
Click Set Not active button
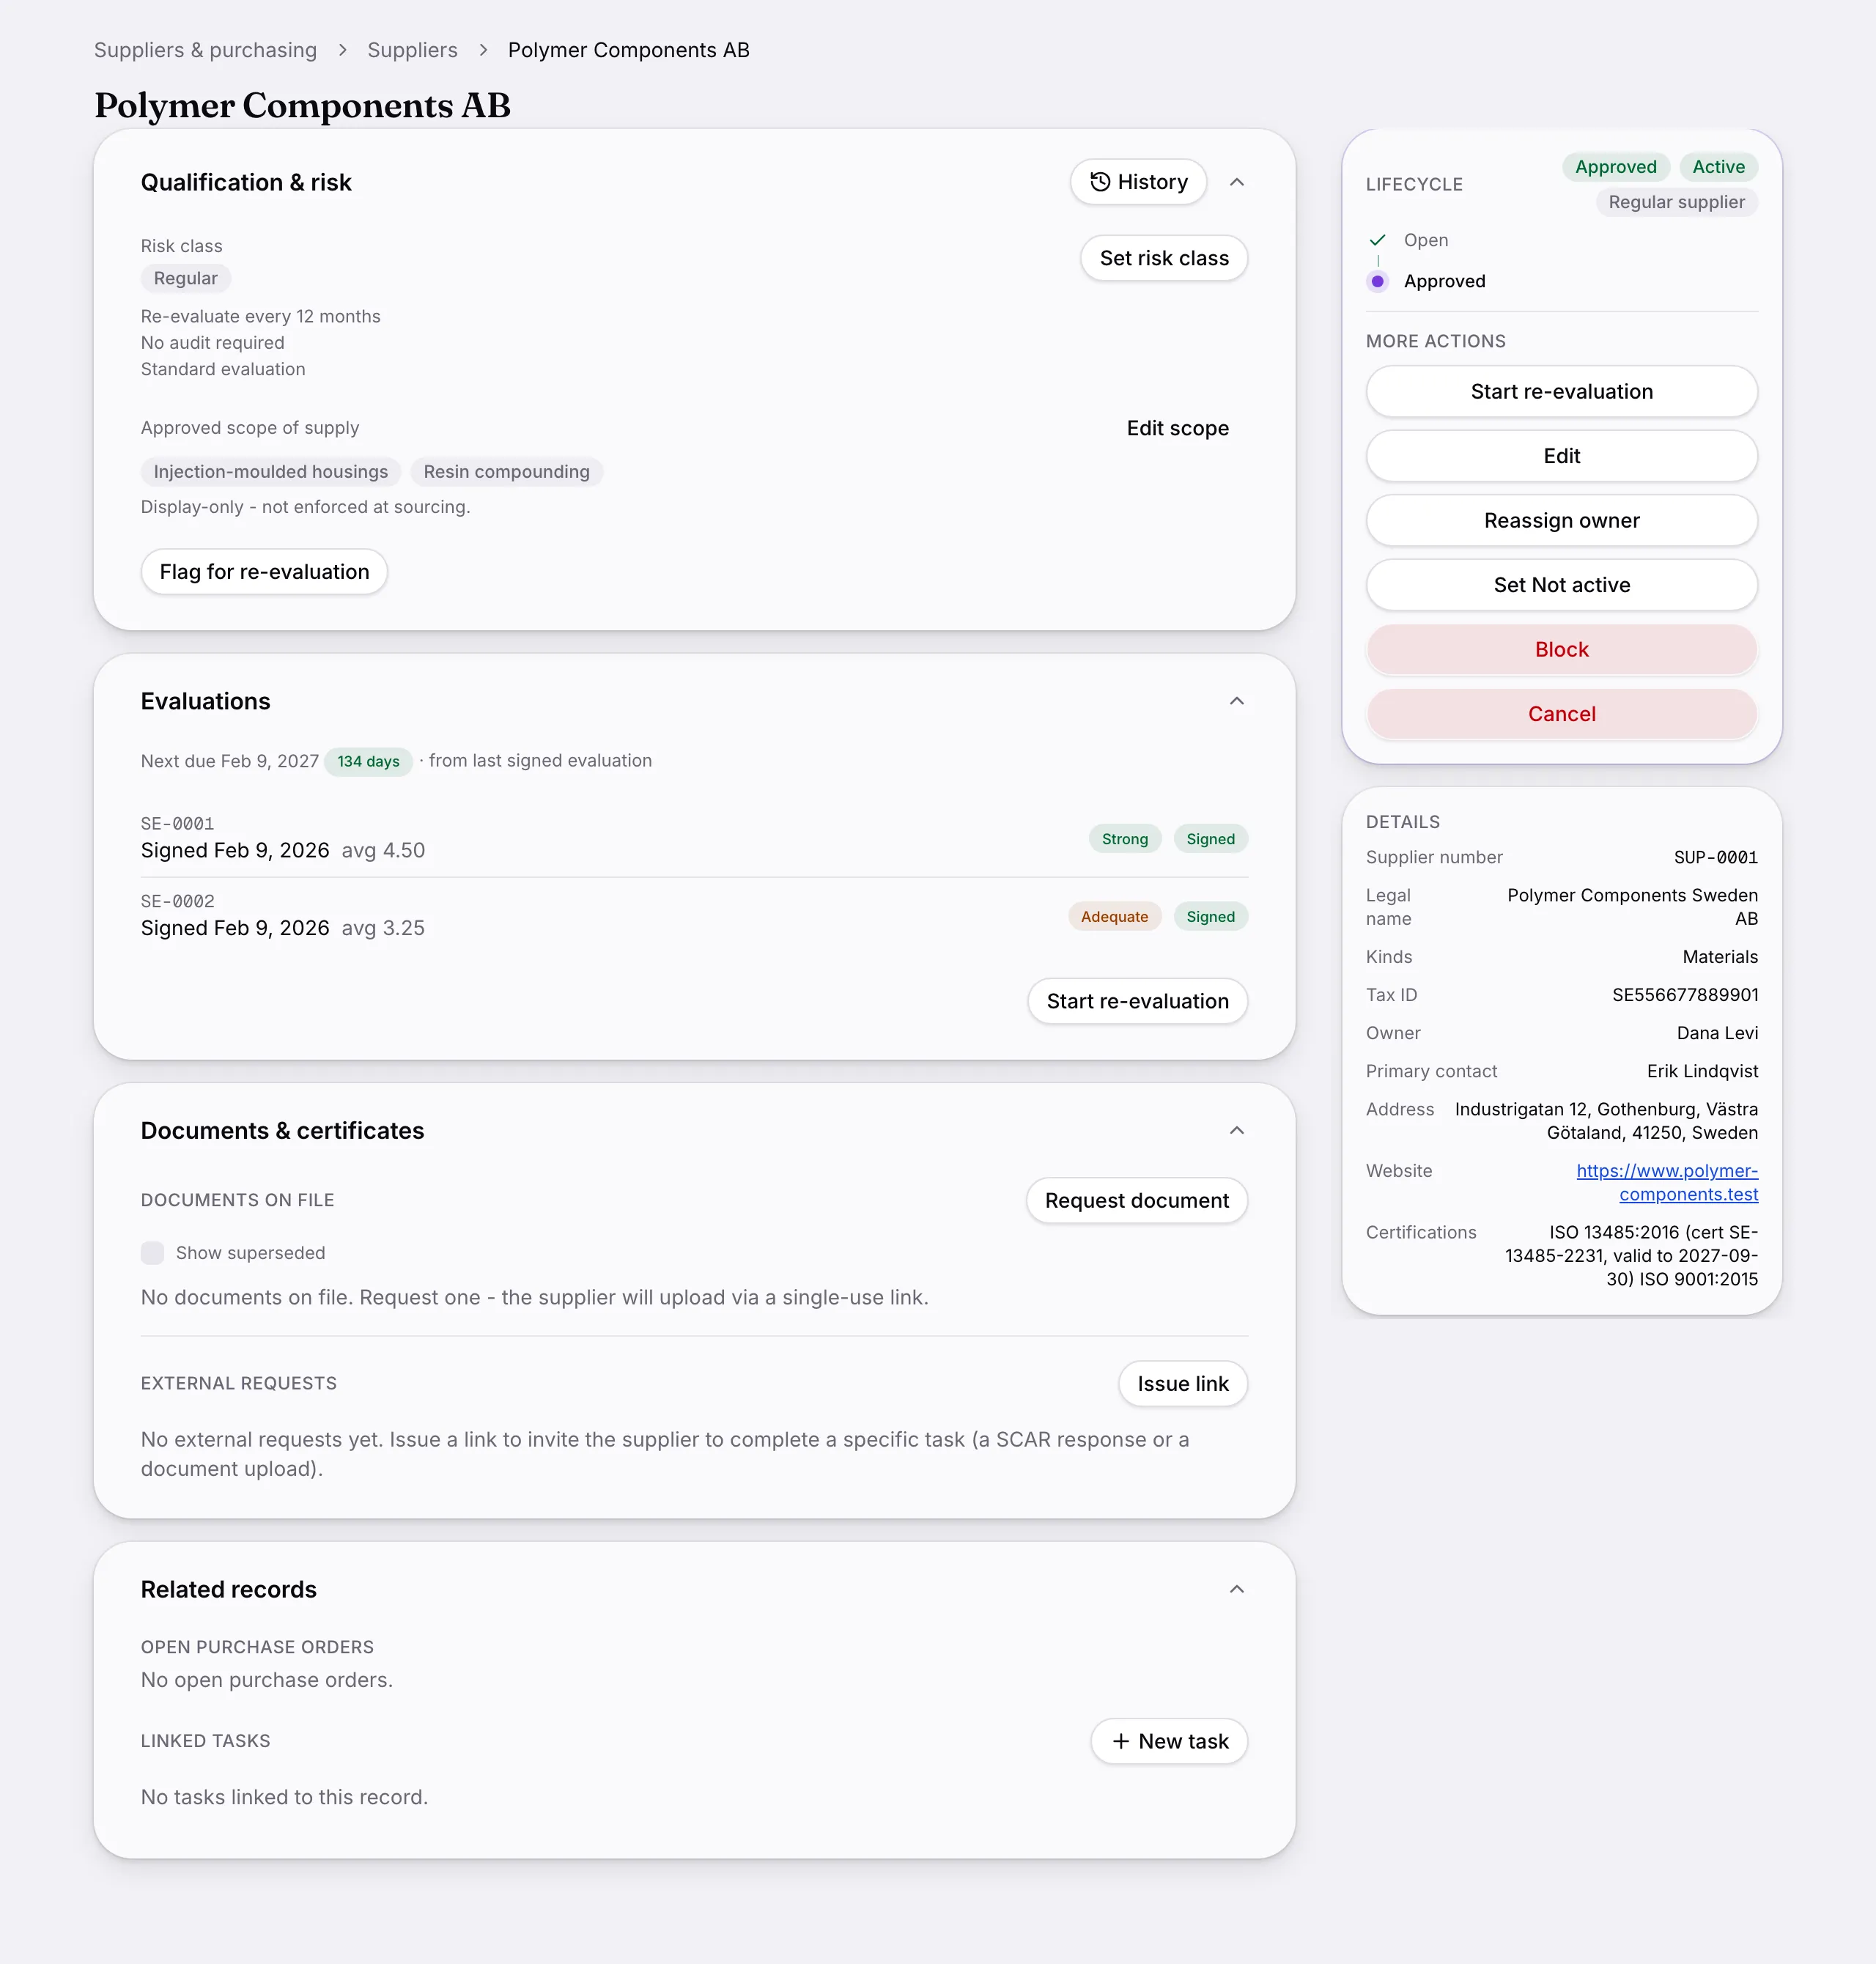pos(1561,585)
